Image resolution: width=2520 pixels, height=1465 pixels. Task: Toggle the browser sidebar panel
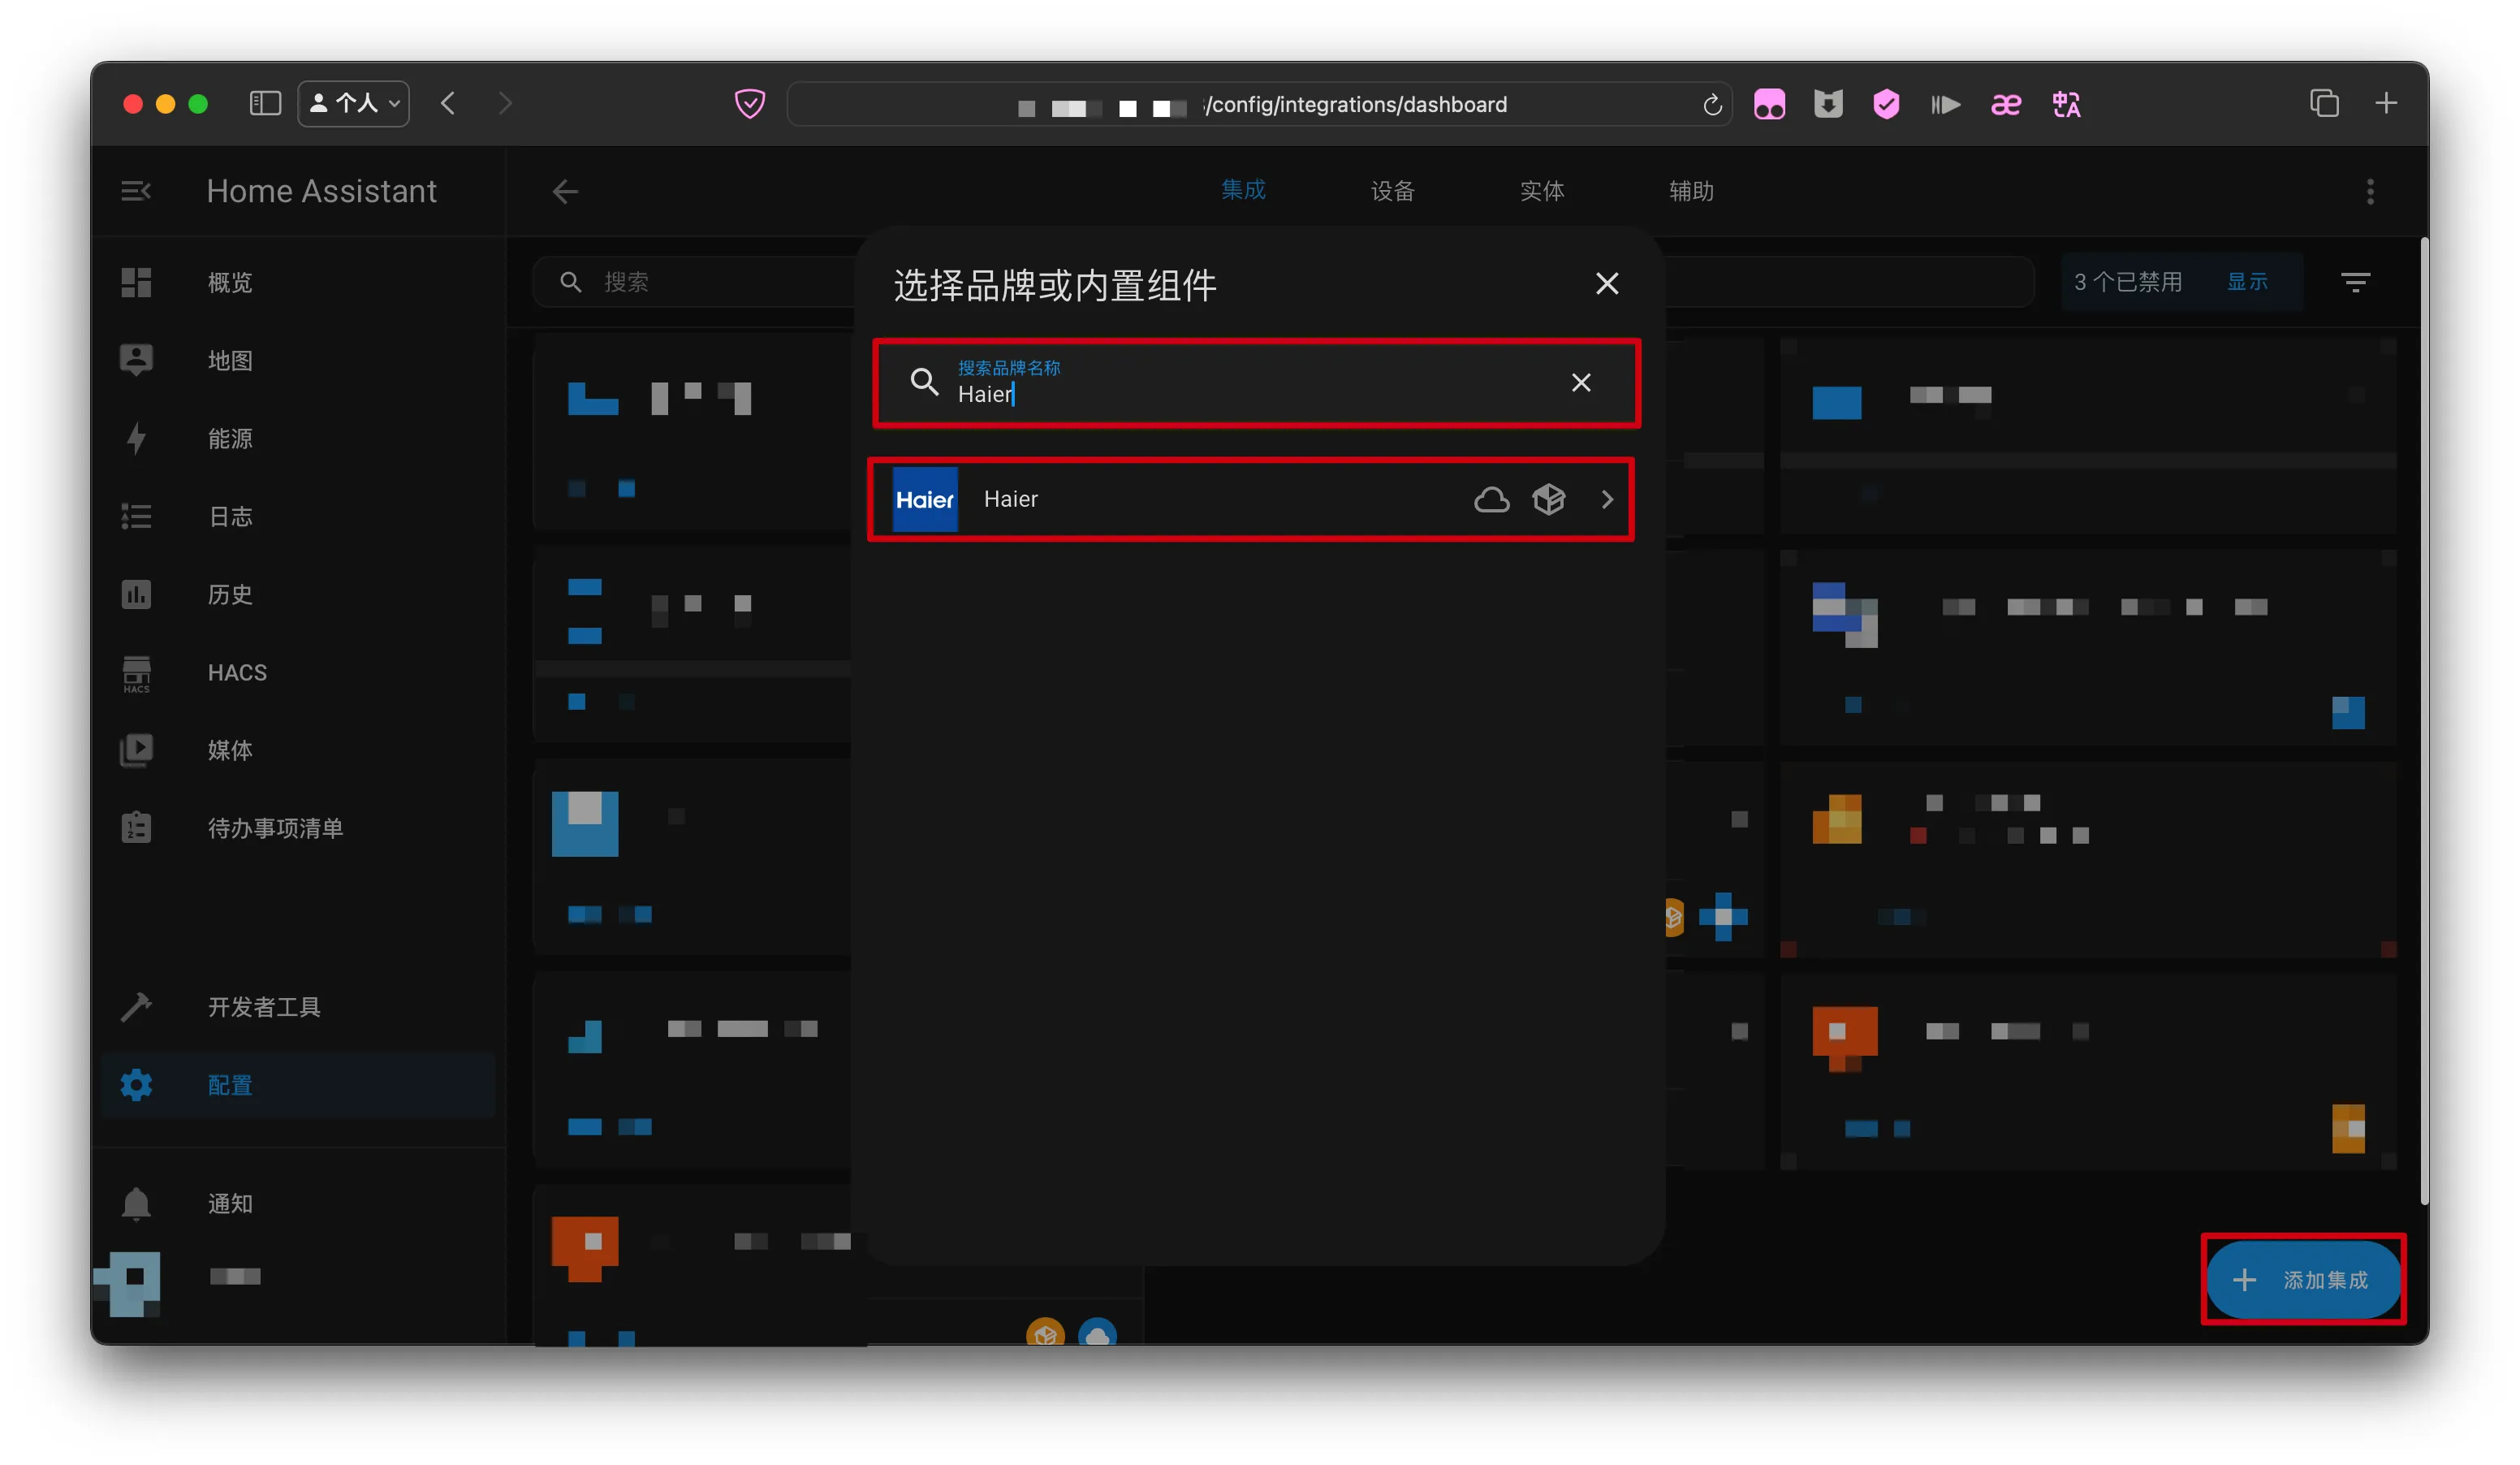265,104
